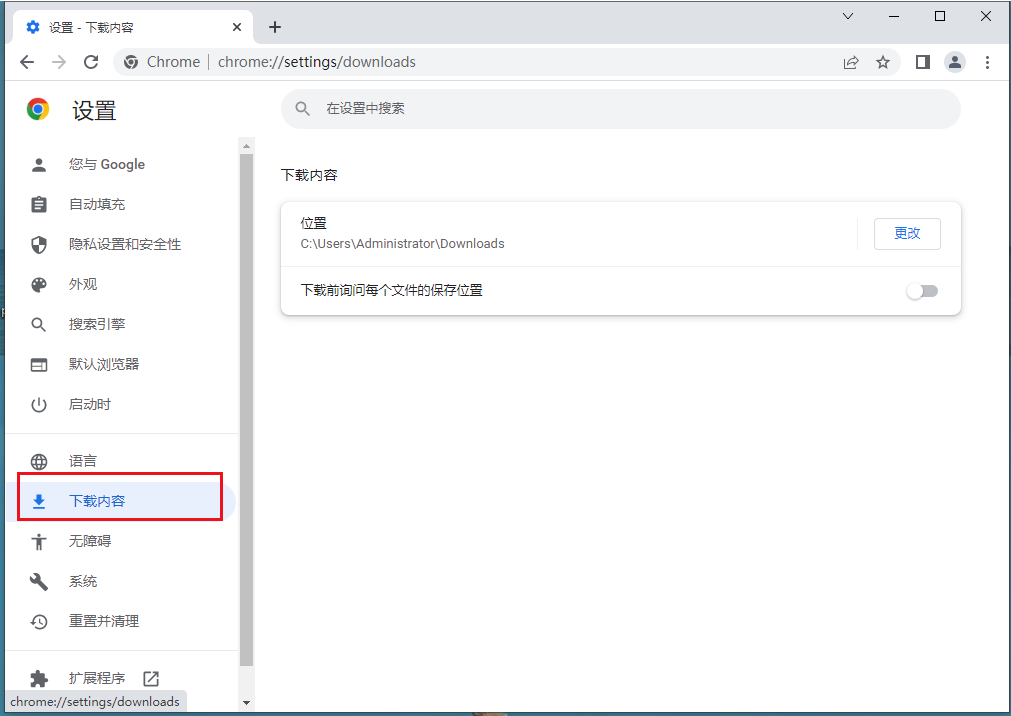This screenshot has width=1011, height=716.
Task: Click the globe icon for 语言
Action: click(39, 461)
